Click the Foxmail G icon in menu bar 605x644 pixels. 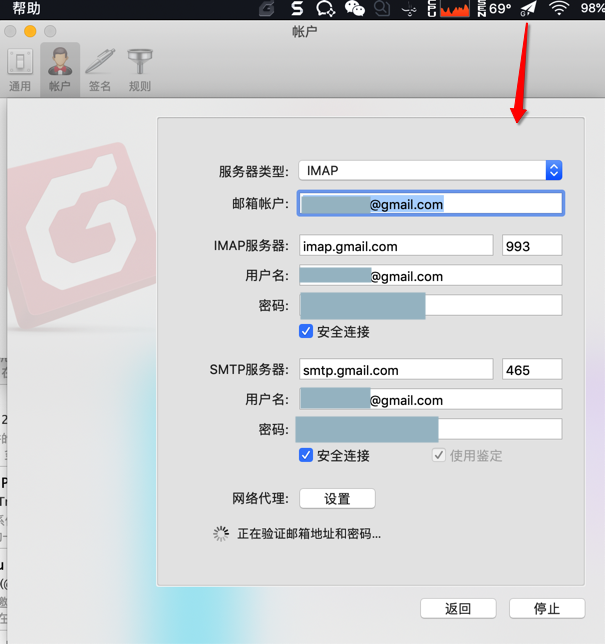pos(267,9)
